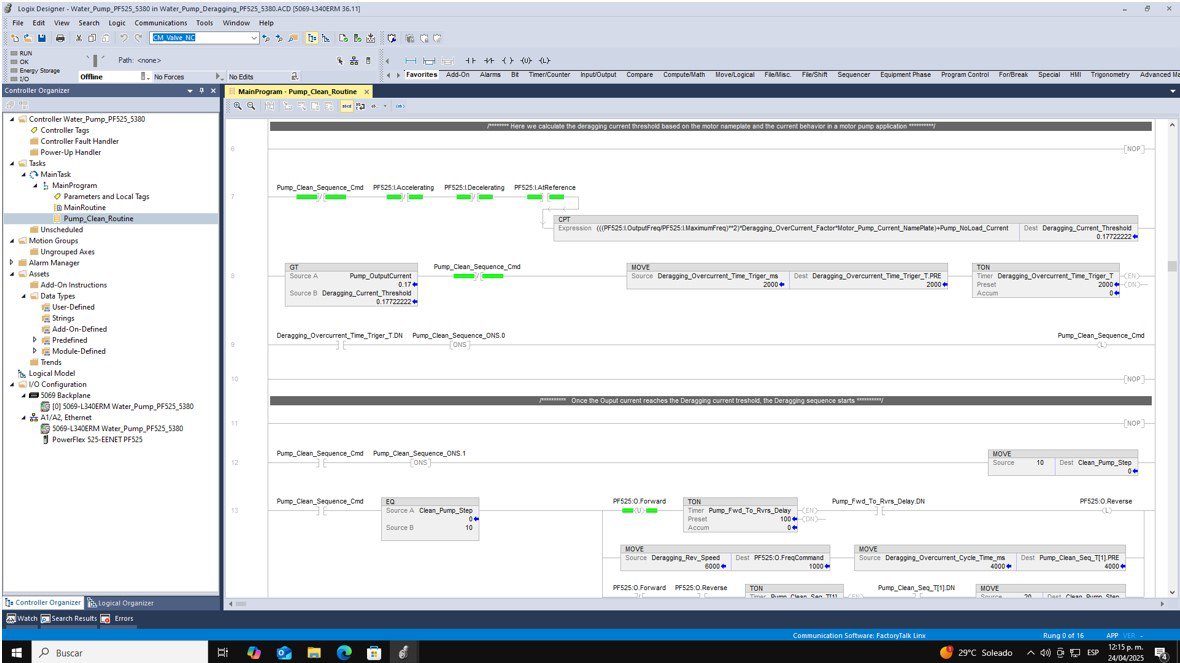This screenshot has height=663, width=1180.
Task: Open the Search Results pane
Action: (69, 619)
